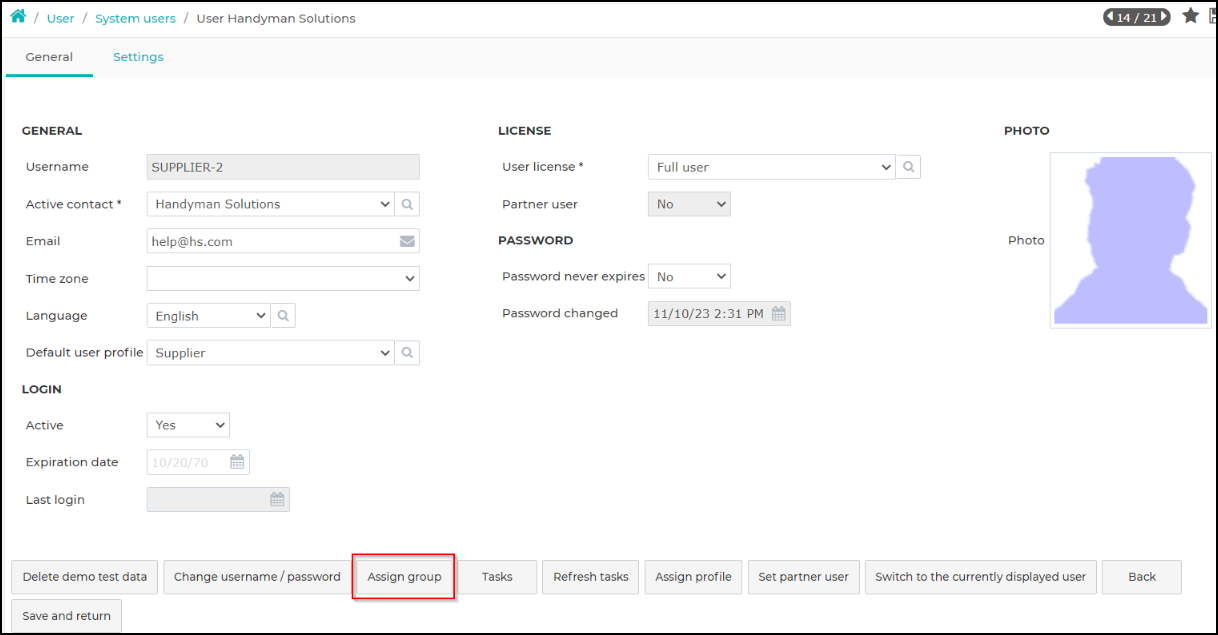
Task: Click envelope icon in Email field
Action: tap(407, 241)
